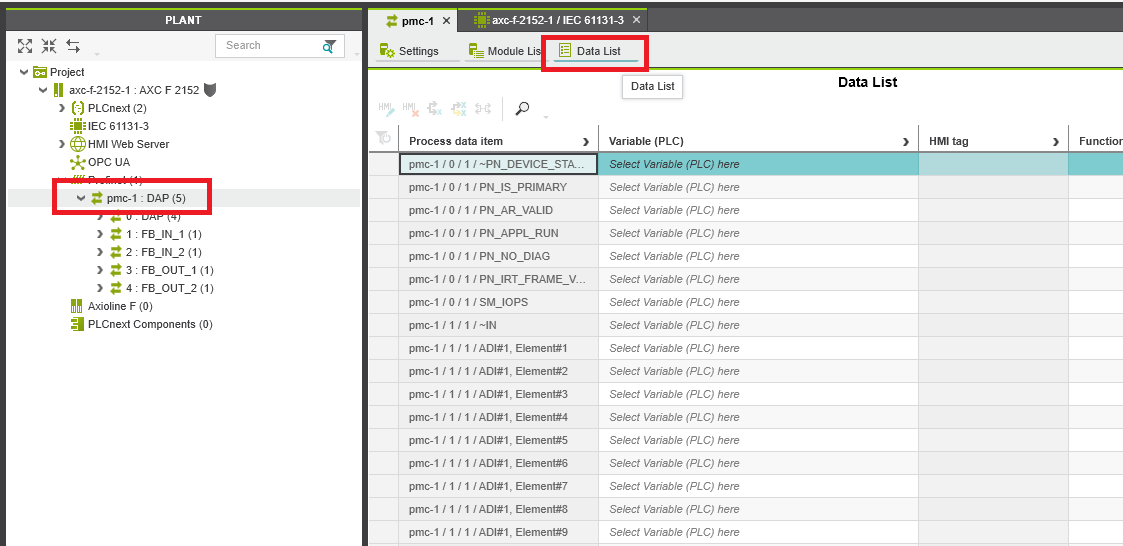Click the Search field in PLANT panel
1123x546 pixels.
click(x=270, y=46)
